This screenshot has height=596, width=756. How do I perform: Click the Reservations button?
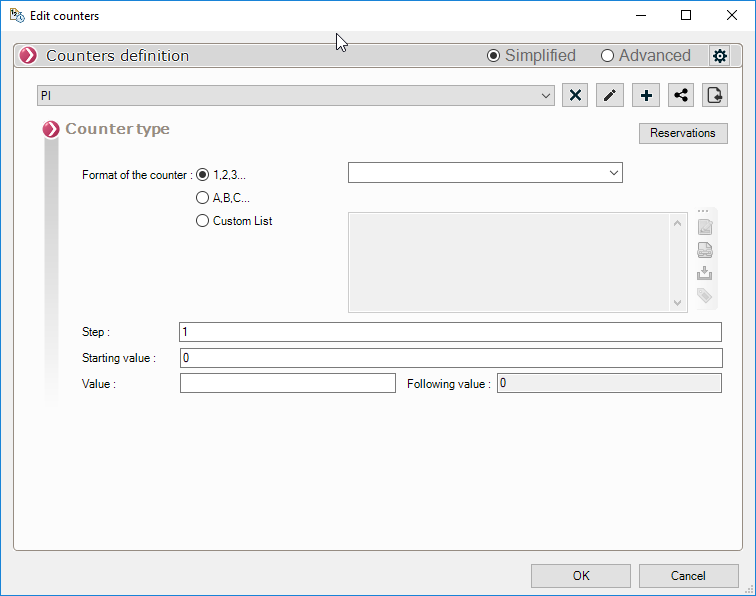tap(683, 133)
